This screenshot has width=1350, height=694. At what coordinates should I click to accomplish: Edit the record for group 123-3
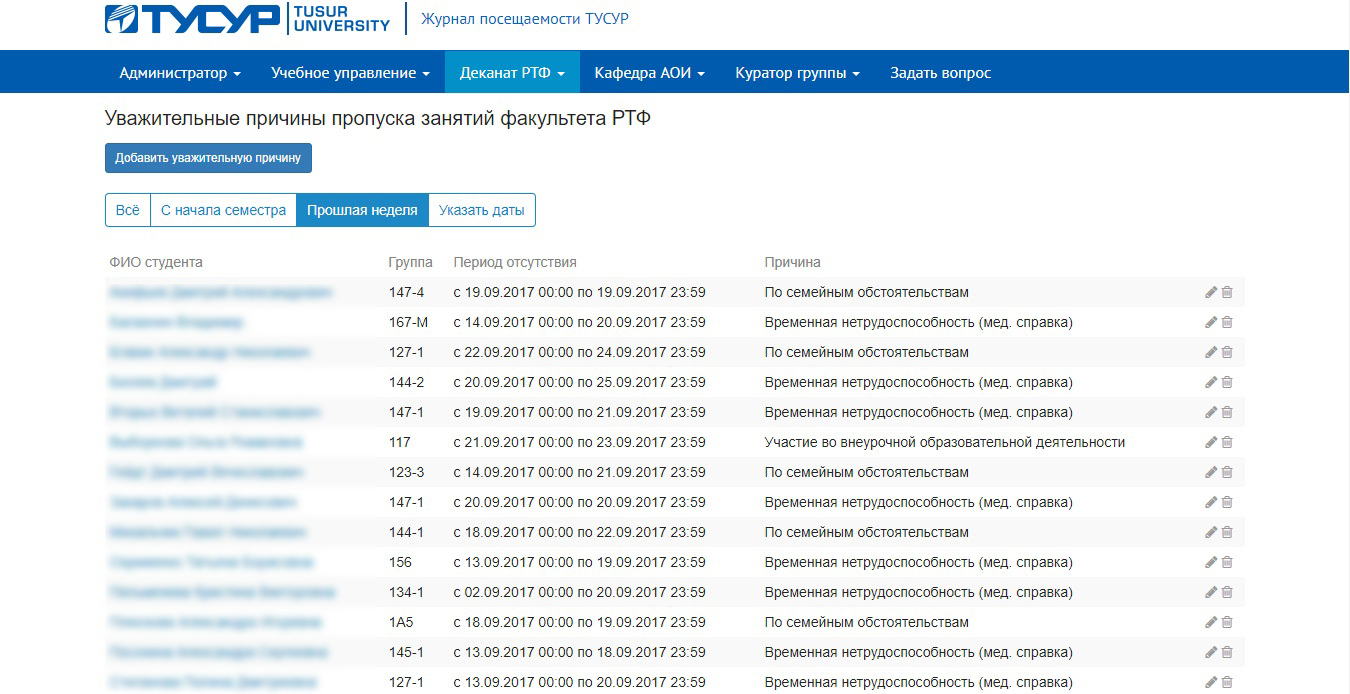(1211, 472)
